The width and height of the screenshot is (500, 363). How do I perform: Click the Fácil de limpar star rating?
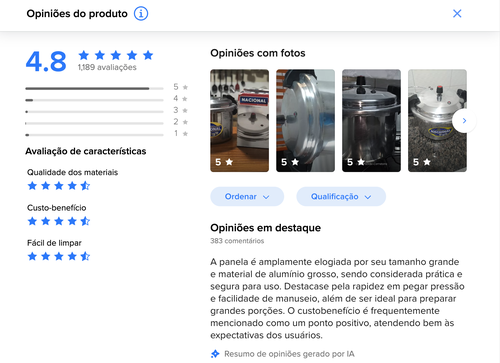point(59,256)
